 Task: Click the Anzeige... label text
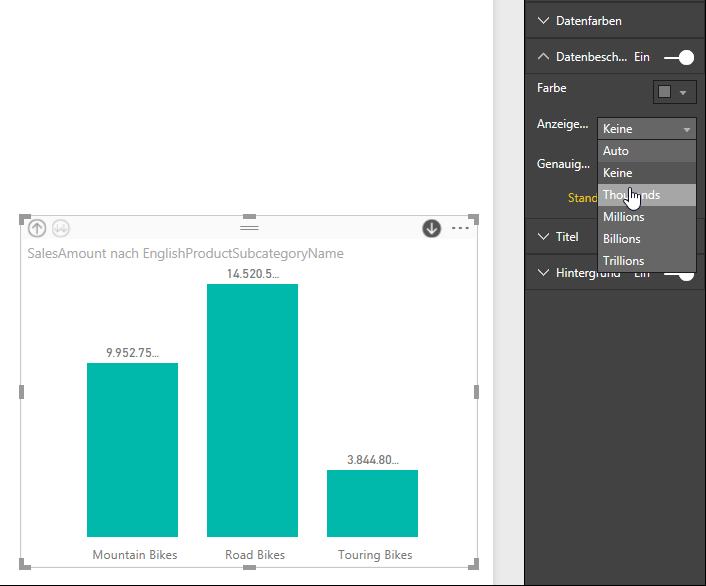tap(562, 124)
